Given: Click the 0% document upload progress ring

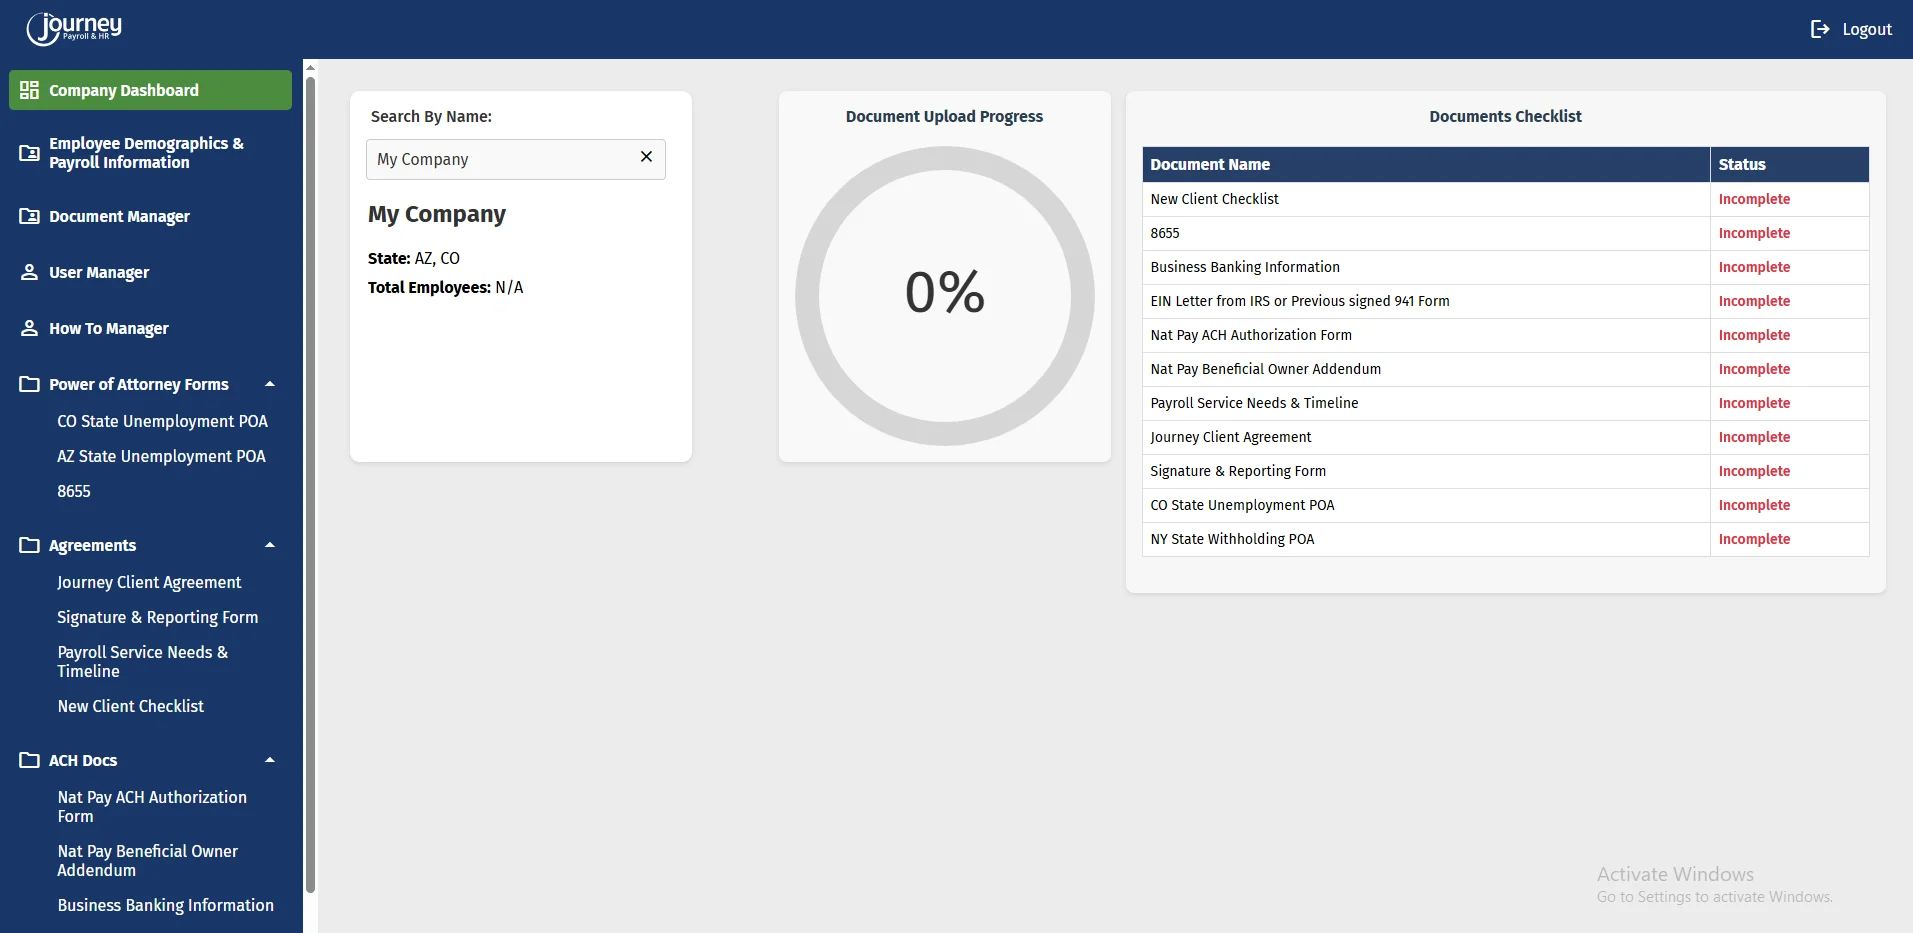Looking at the screenshot, I should 944,295.
